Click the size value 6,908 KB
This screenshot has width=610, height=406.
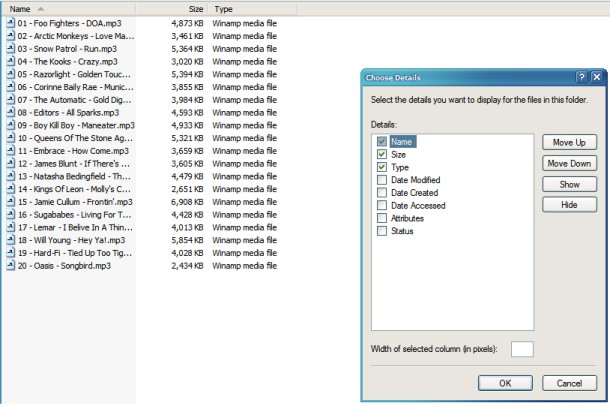(188, 202)
